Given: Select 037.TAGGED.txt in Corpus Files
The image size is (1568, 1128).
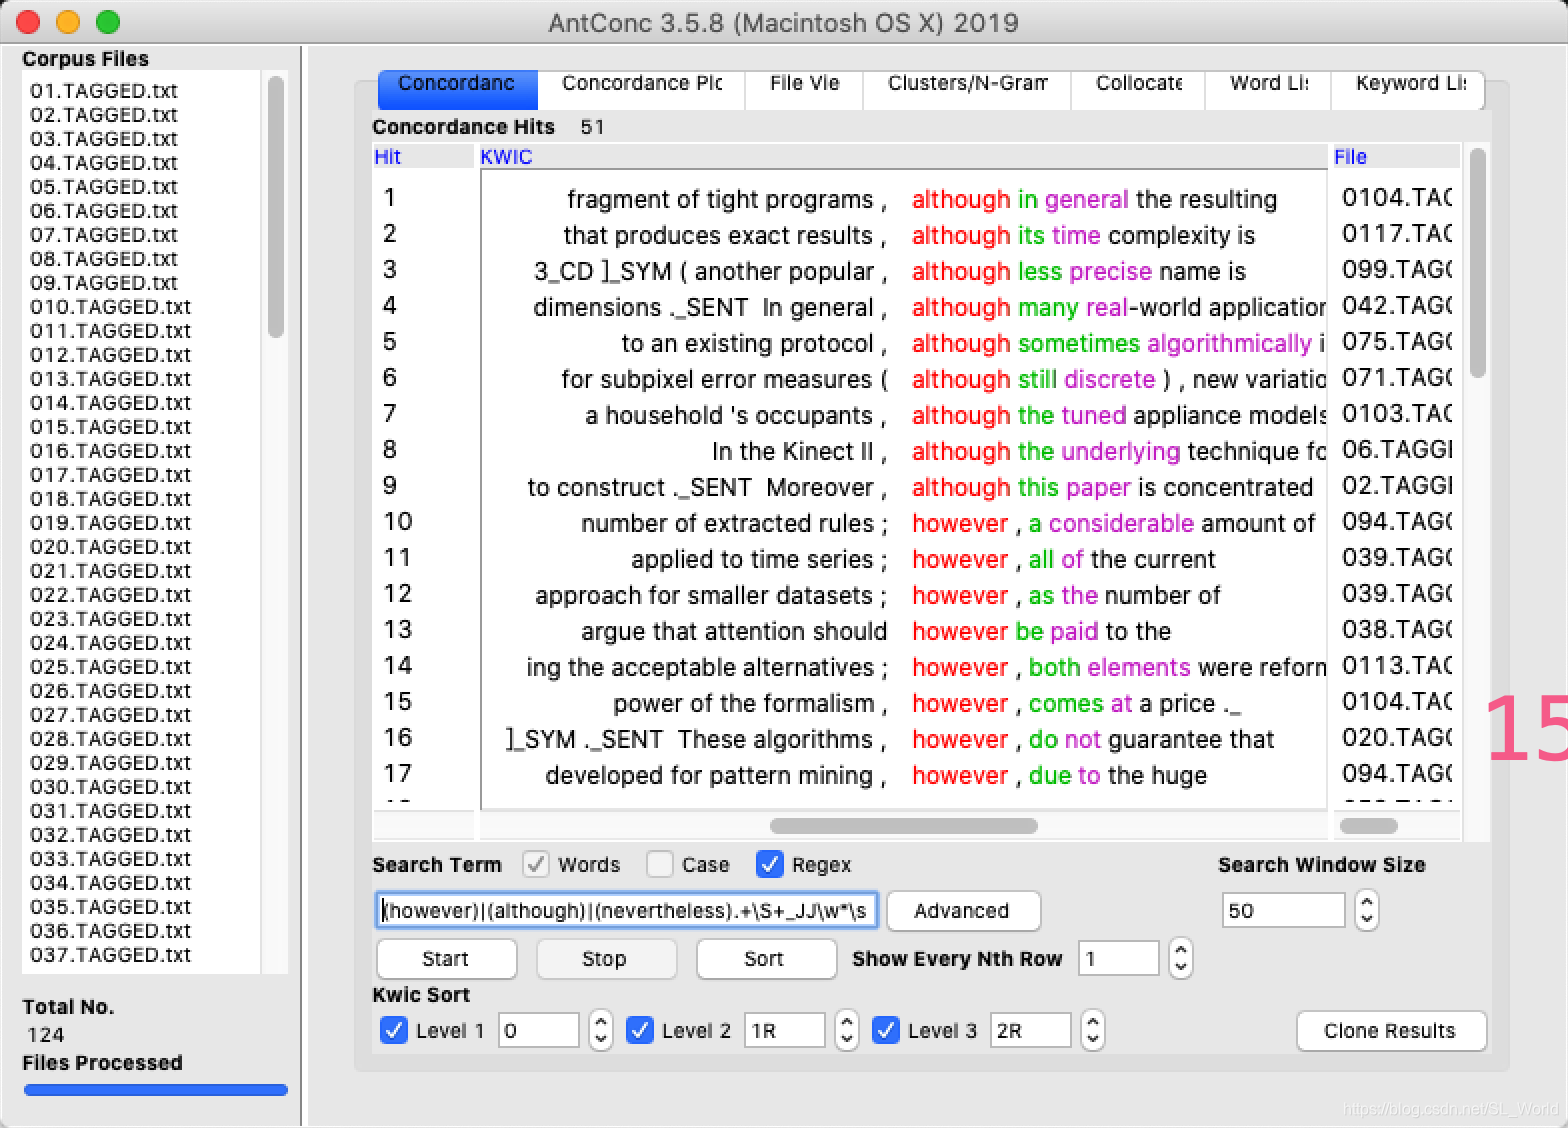Looking at the screenshot, I should (x=110, y=955).
